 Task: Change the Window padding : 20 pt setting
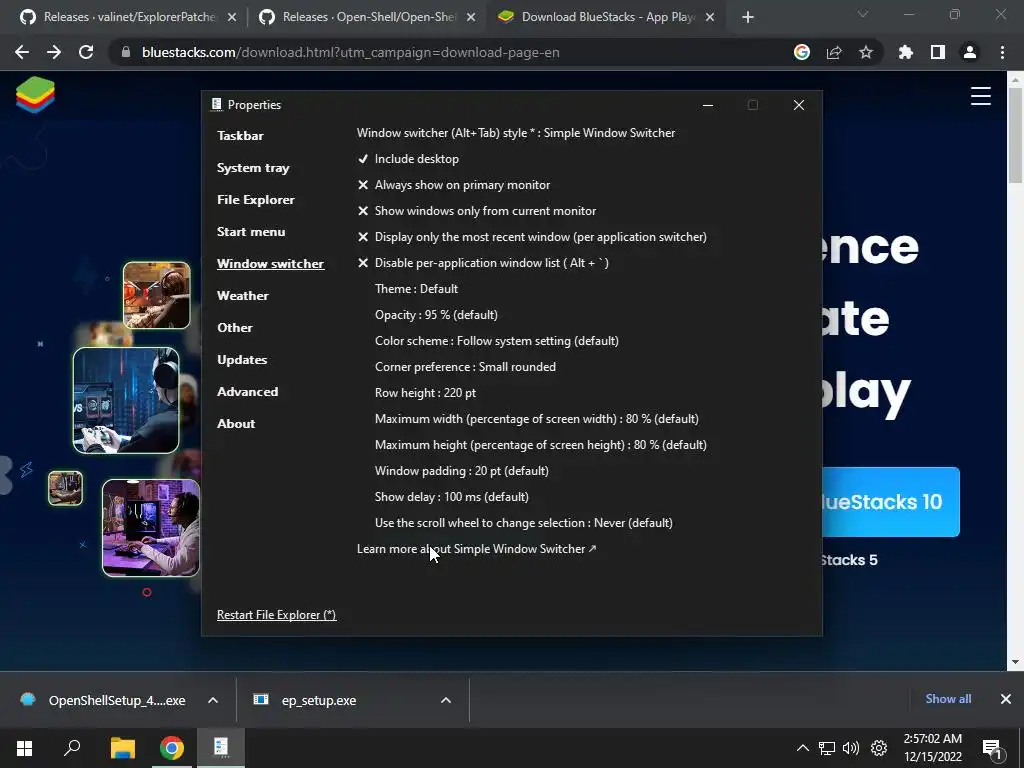coord(462,471)
